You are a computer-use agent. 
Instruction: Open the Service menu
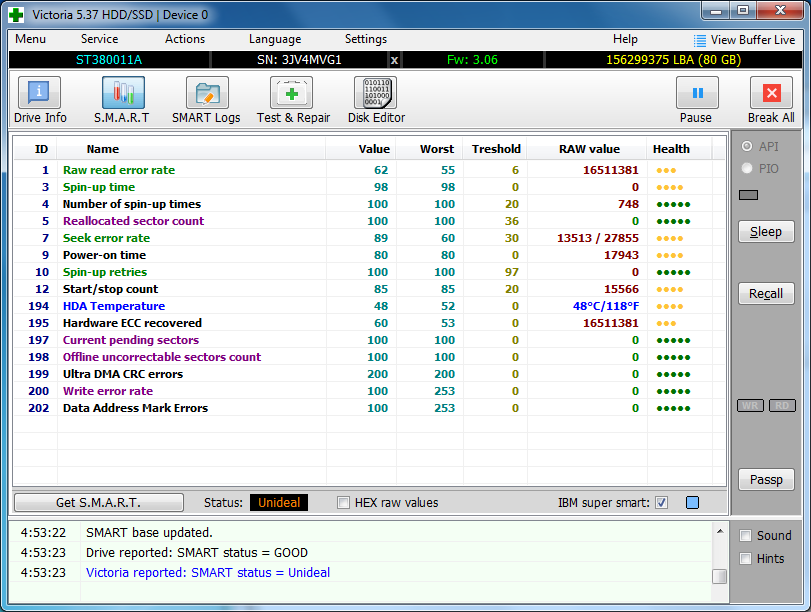(x=99, y=39)
